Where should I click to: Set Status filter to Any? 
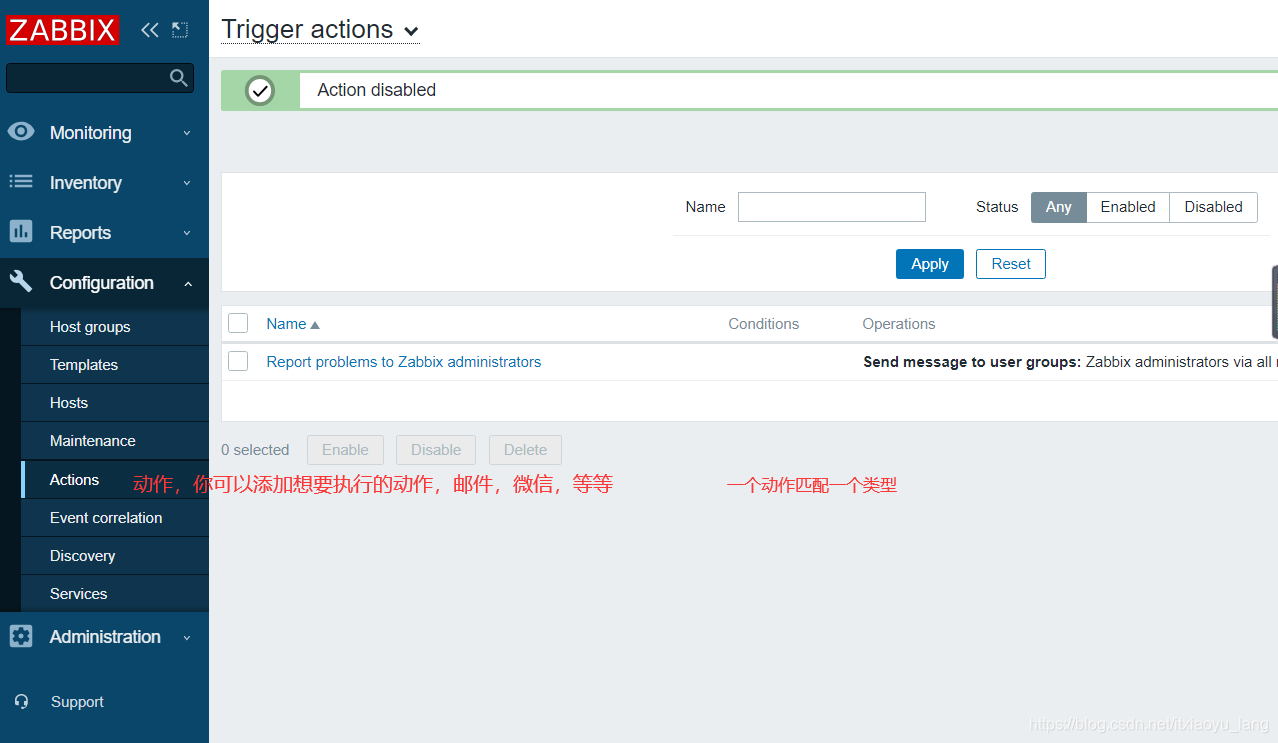pyautogui.click(x=1059, y=207)
